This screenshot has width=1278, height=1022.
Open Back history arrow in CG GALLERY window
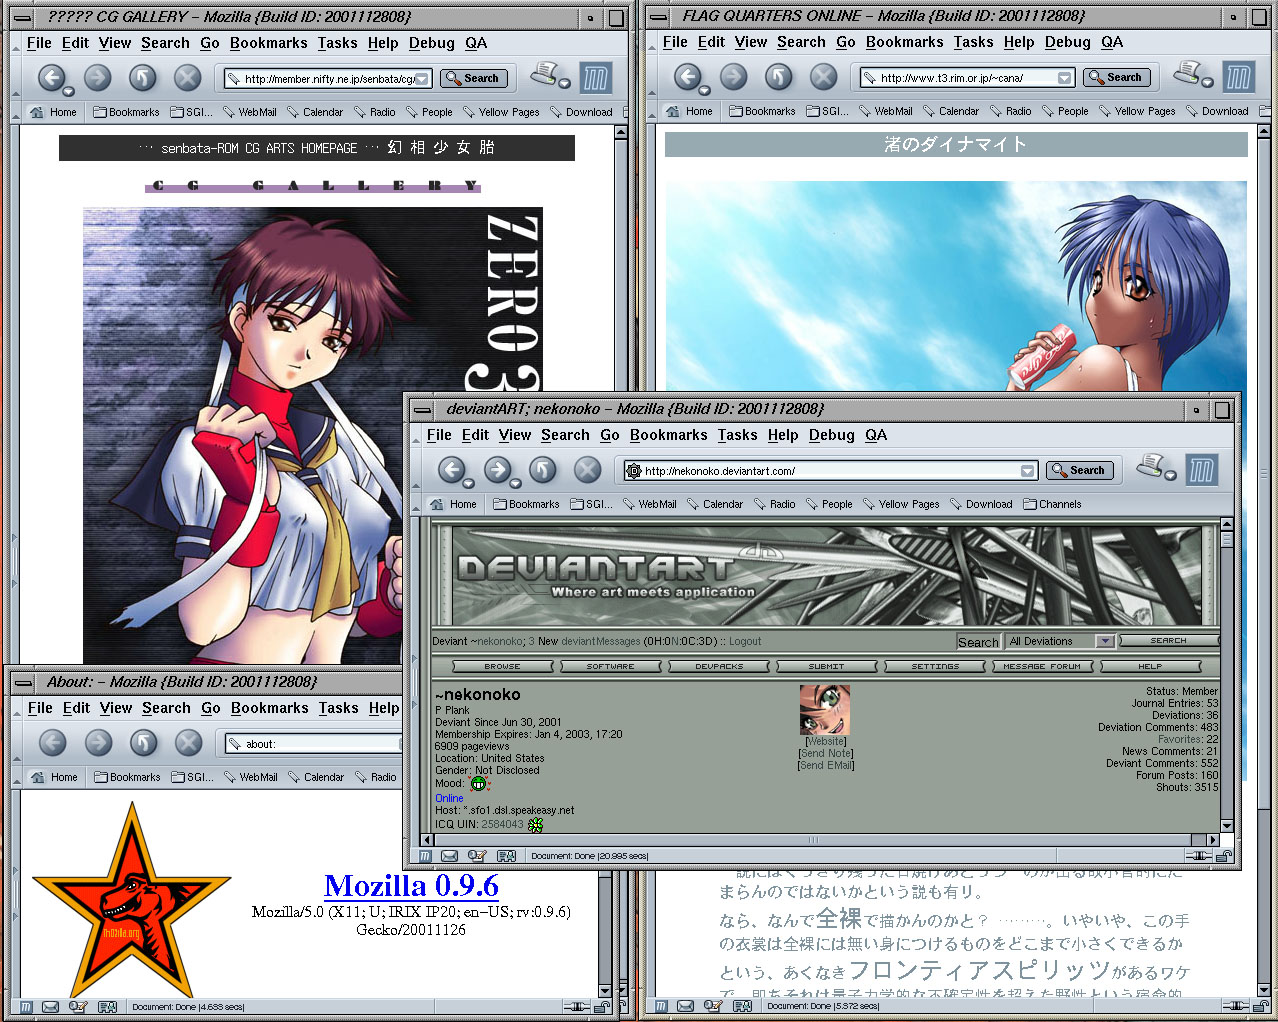[67, 91]
